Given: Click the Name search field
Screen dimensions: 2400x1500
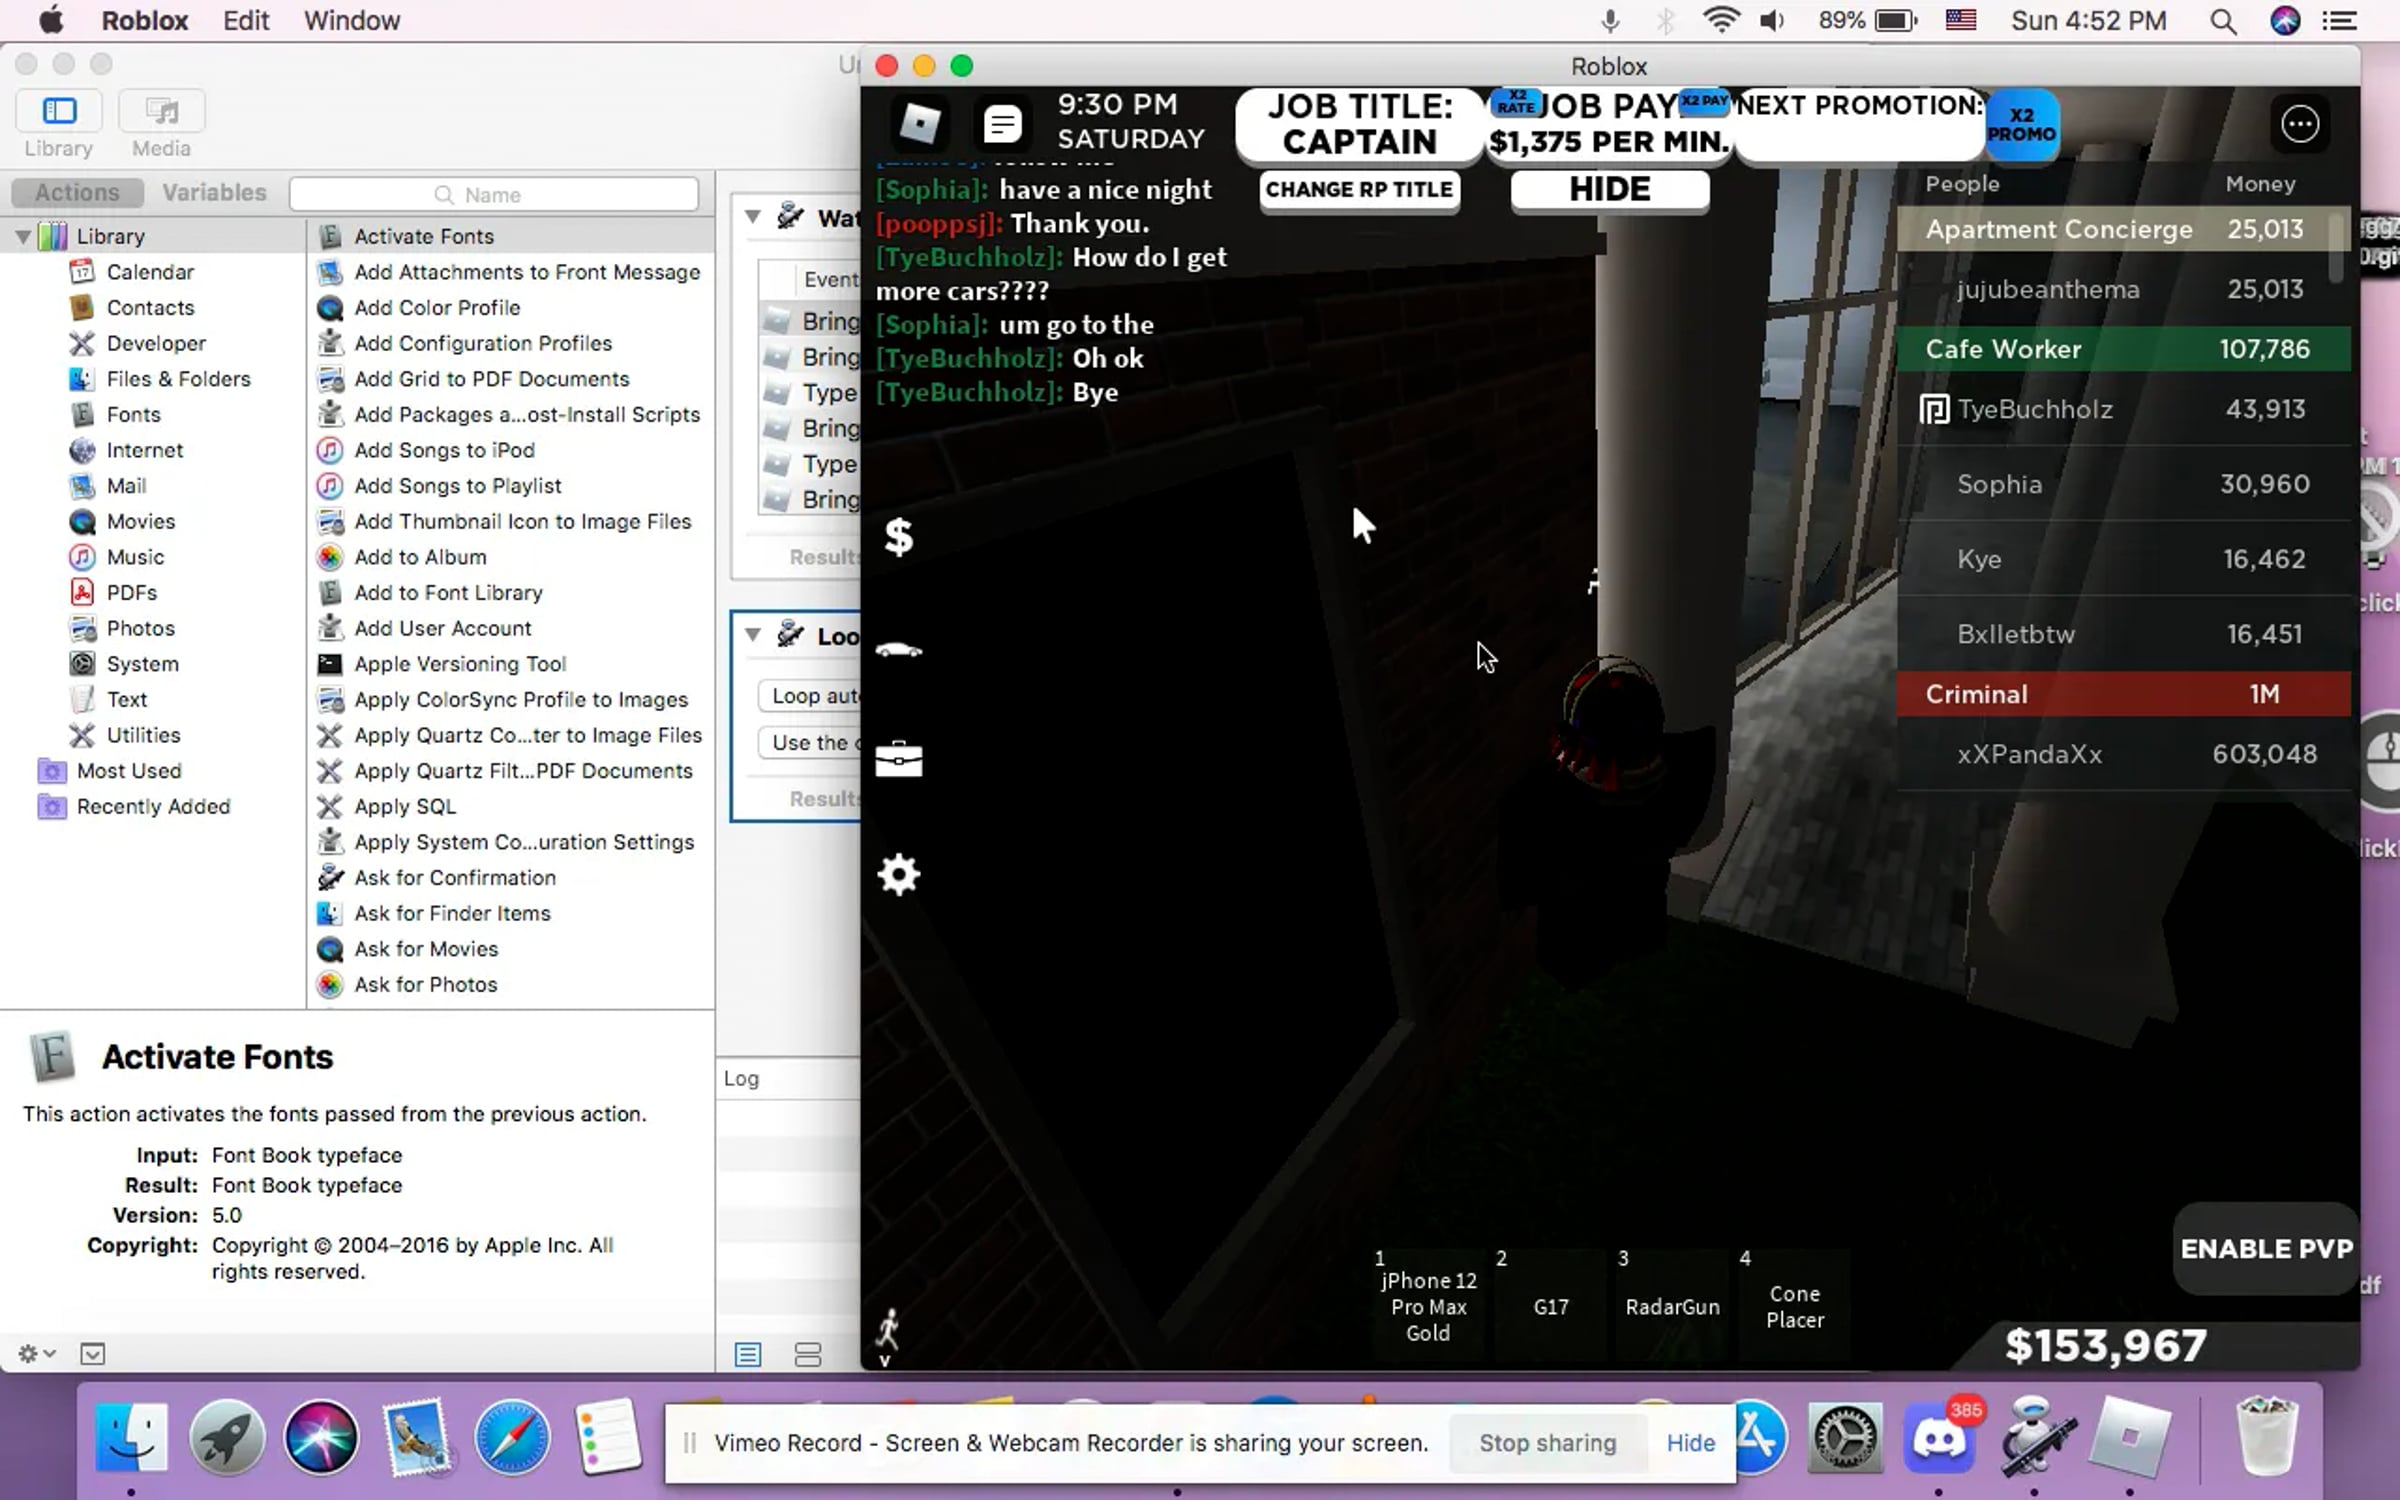Looking at the screenshot, I should (494, 195).
